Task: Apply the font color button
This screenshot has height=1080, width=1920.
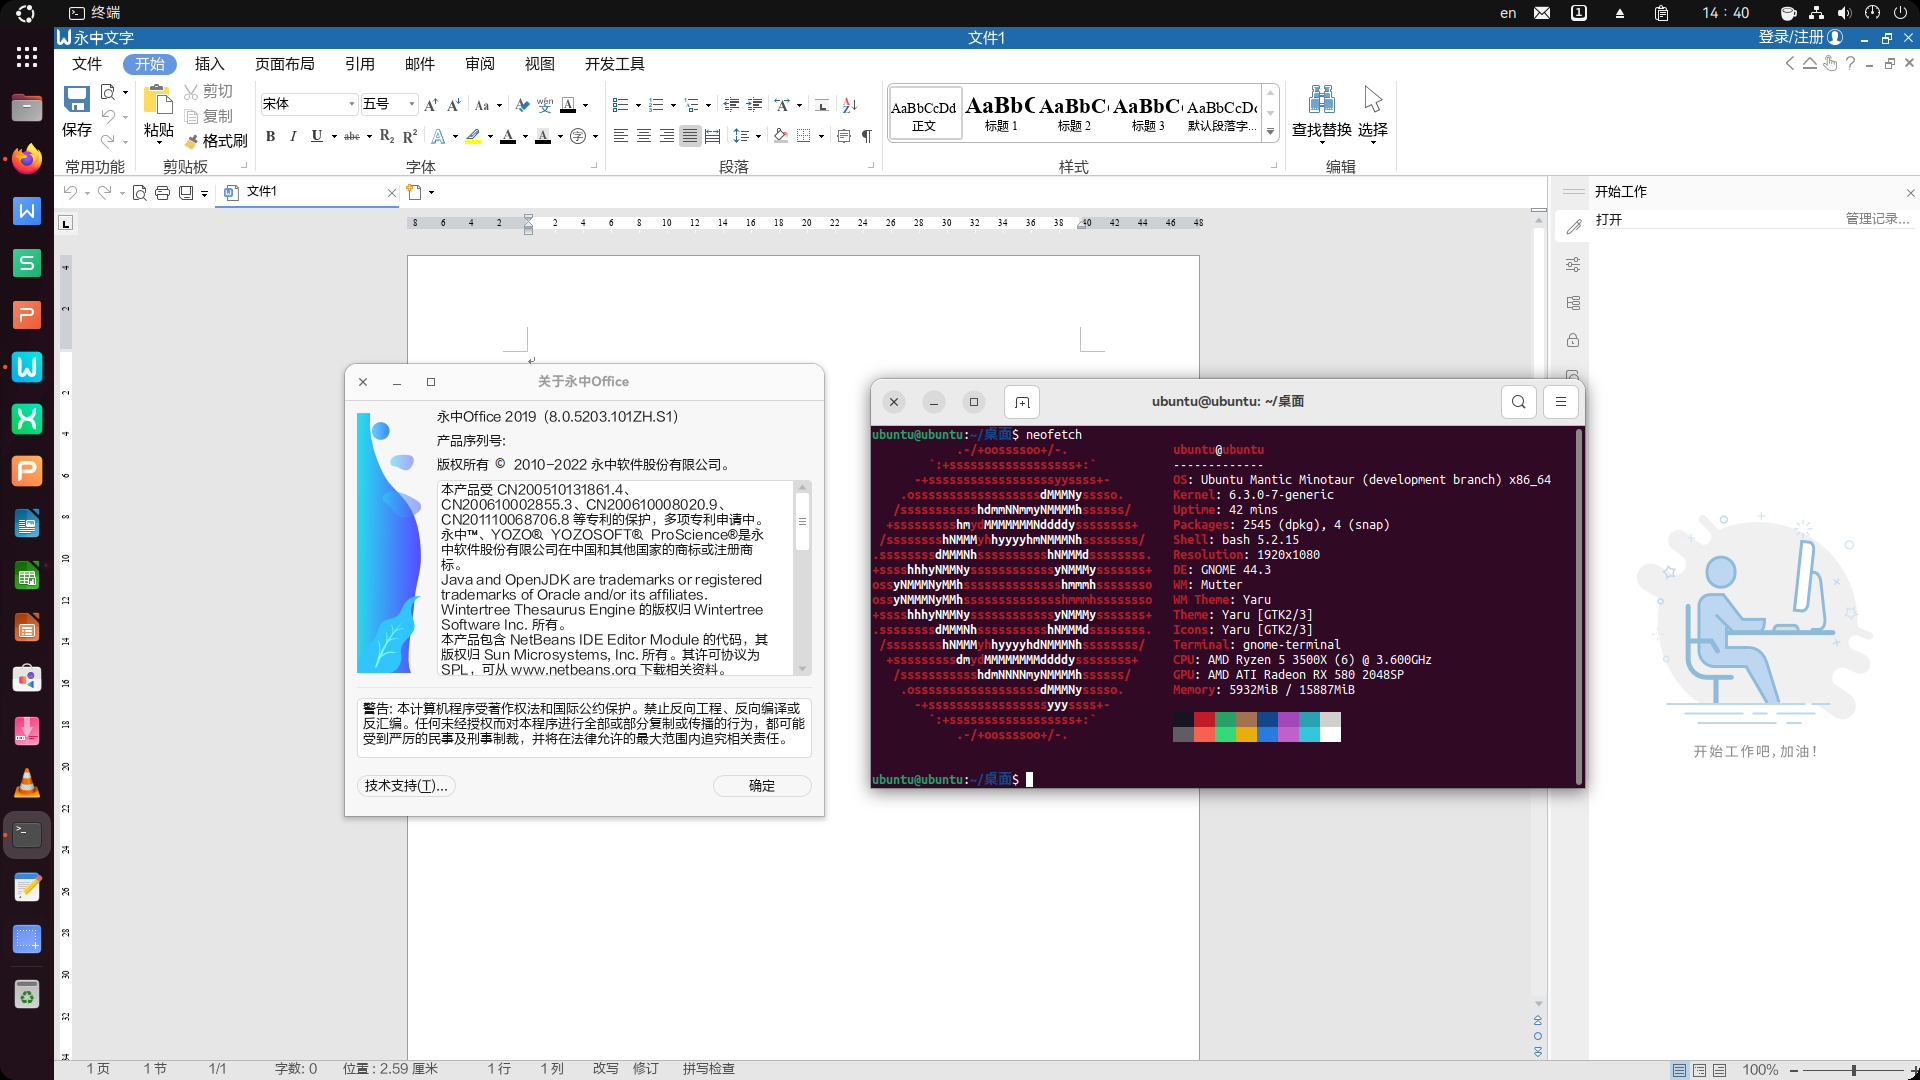Action: pyautogui.click(x=508, y=136)
